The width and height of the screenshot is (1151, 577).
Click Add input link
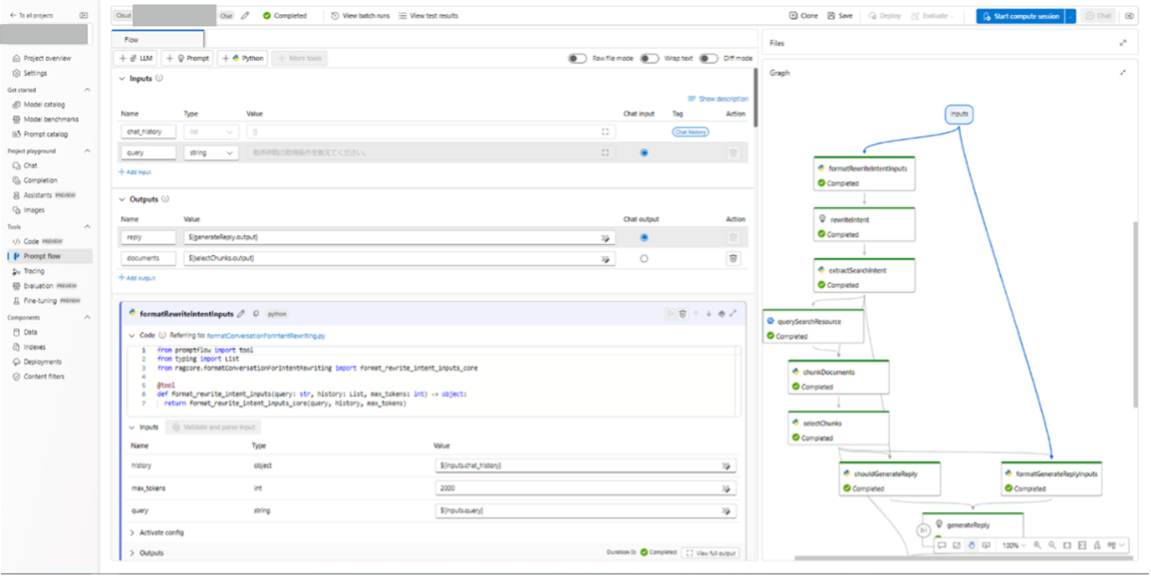click(x=134, y=172)
